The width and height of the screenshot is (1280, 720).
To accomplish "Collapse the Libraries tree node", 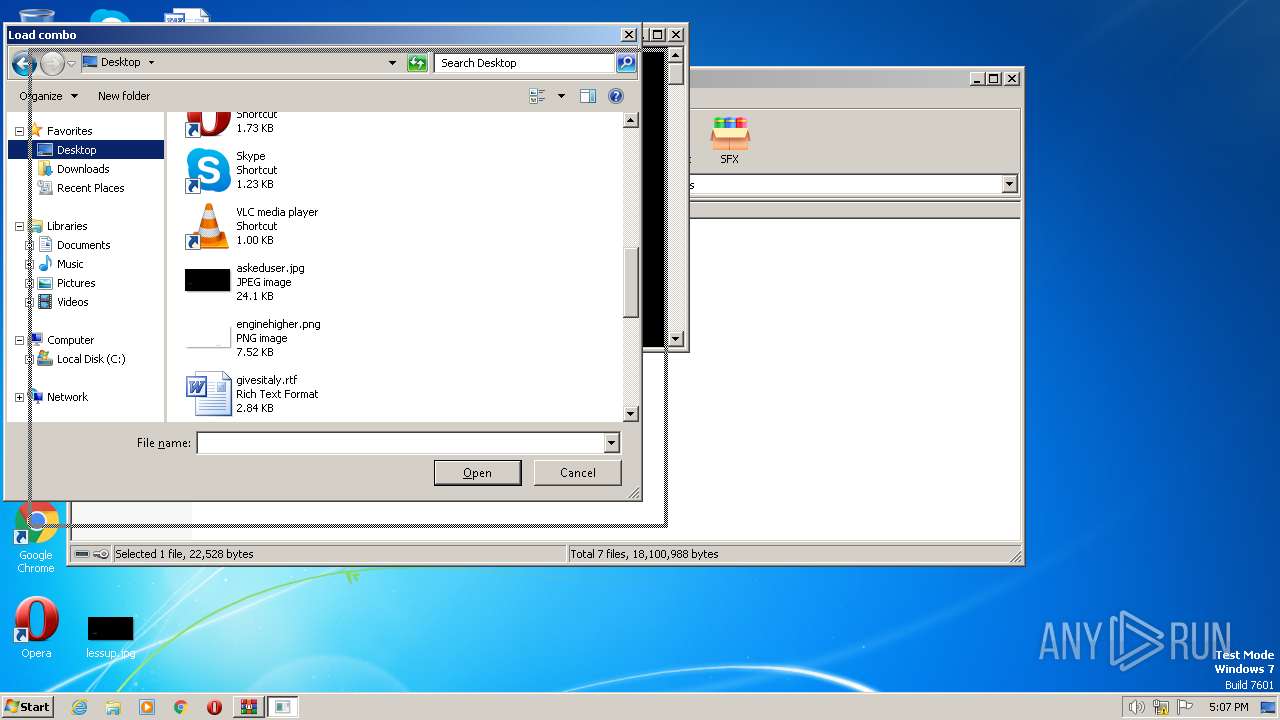I will point(19,226).
